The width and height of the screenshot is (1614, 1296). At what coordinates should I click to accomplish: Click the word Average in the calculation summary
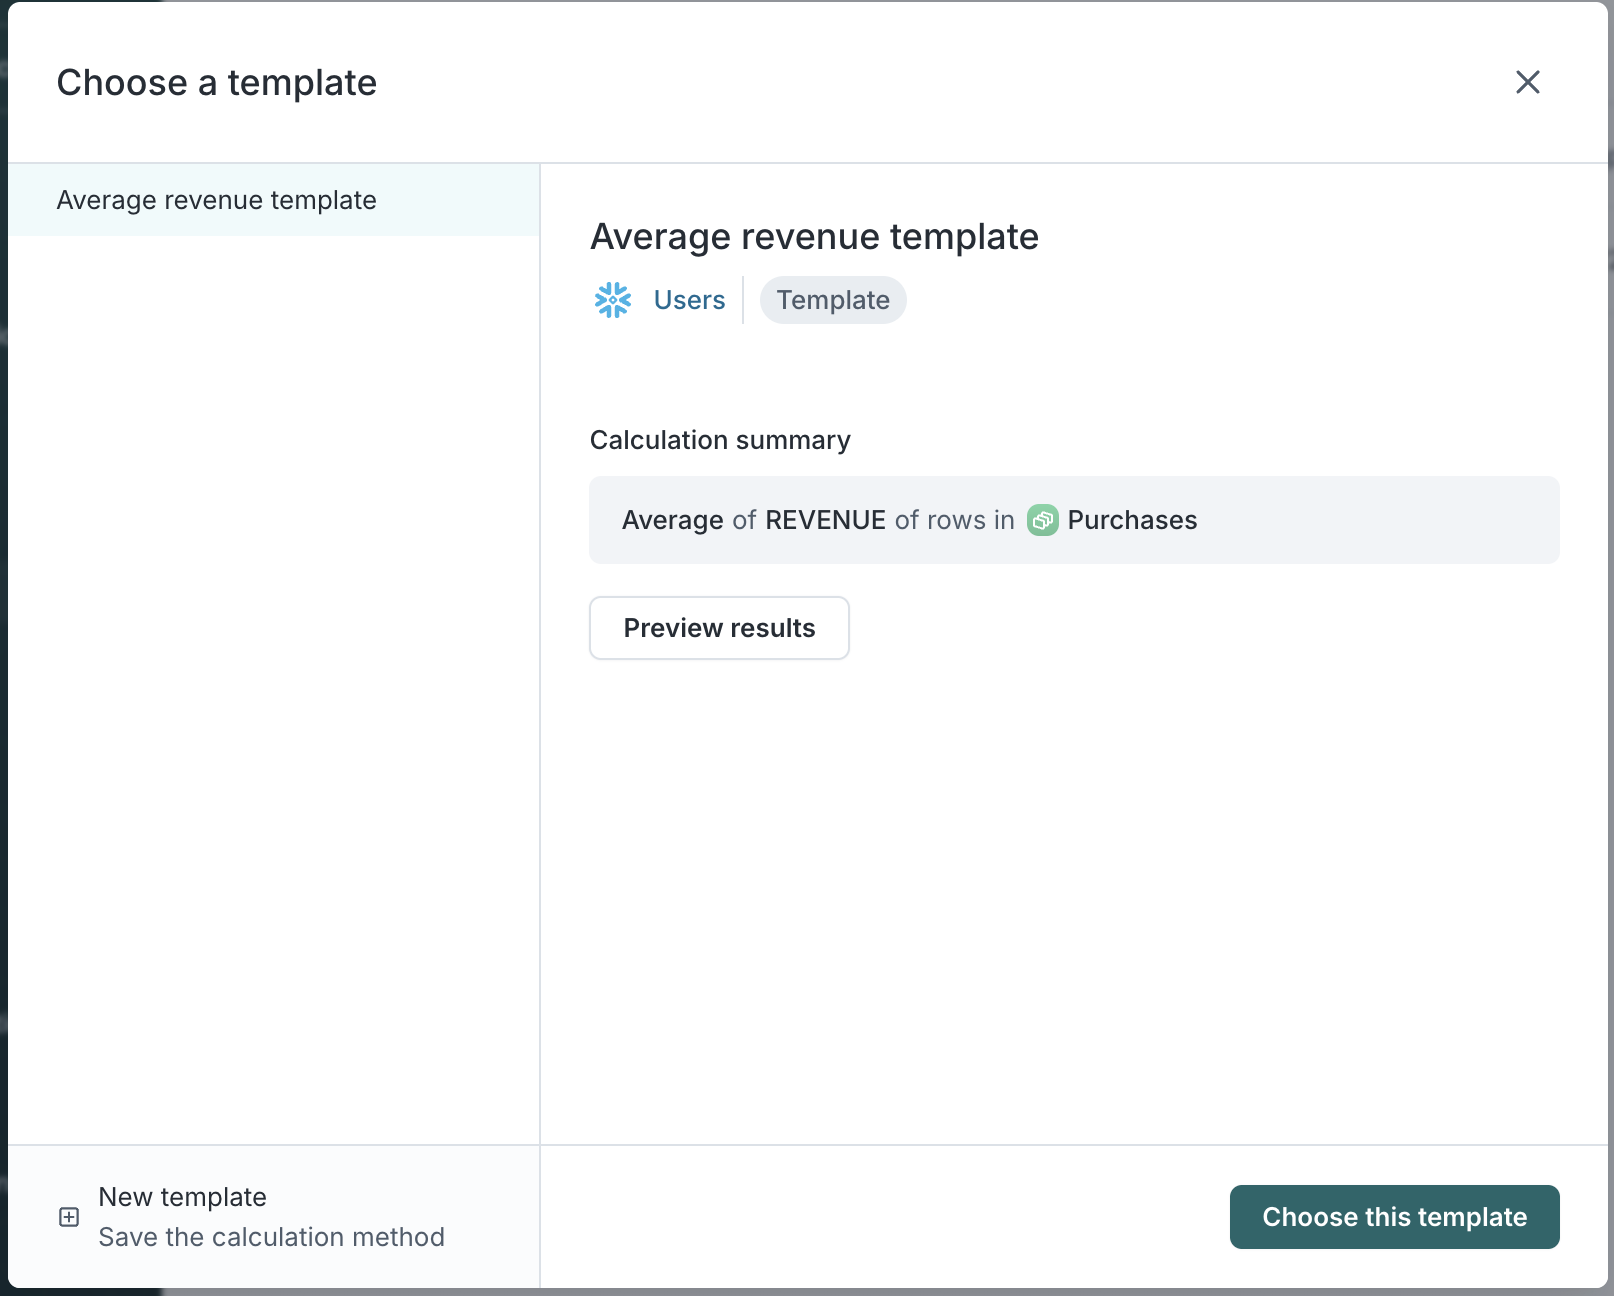tap(672, 520)
